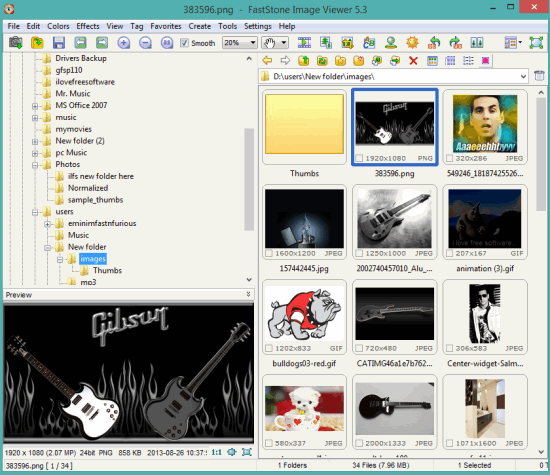Open the Tag menu
Viewport: 550px width, 475px height.
(x=137, y=26)
